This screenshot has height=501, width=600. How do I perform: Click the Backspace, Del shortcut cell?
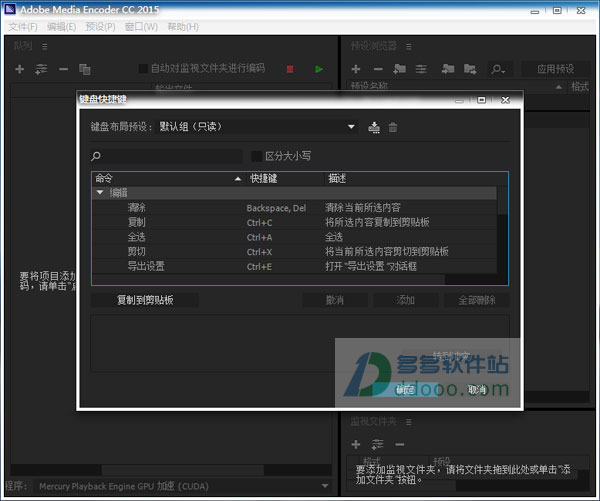pyautogui.click(x=276, y=208)
